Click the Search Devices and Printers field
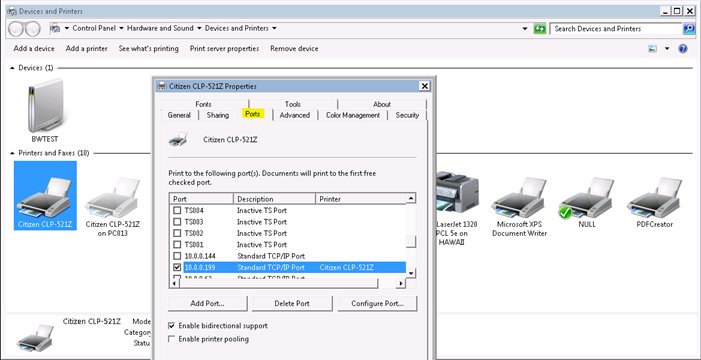The image size is (701, 360). tap(616, 29)
